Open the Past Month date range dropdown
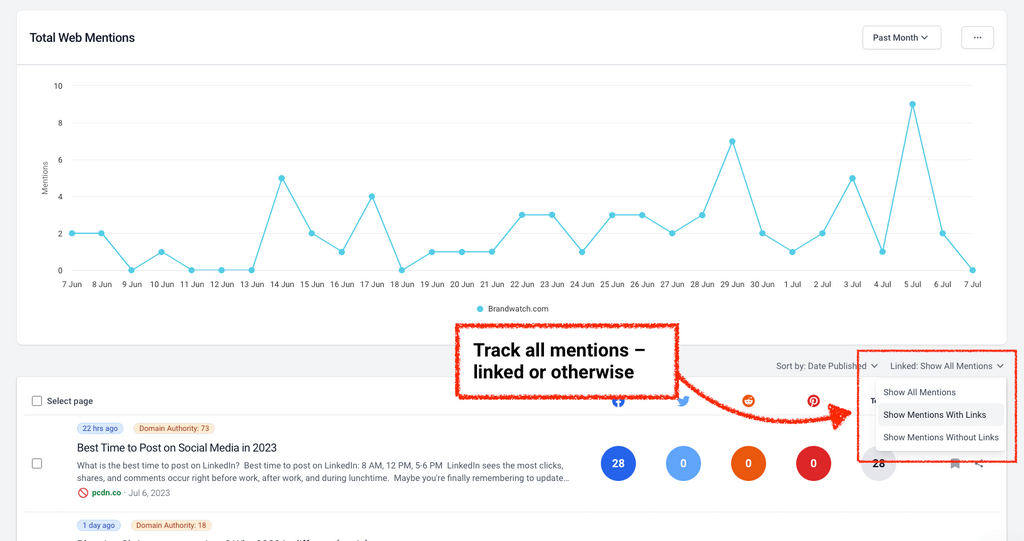 pyautogui.click(x=900, y=38)
